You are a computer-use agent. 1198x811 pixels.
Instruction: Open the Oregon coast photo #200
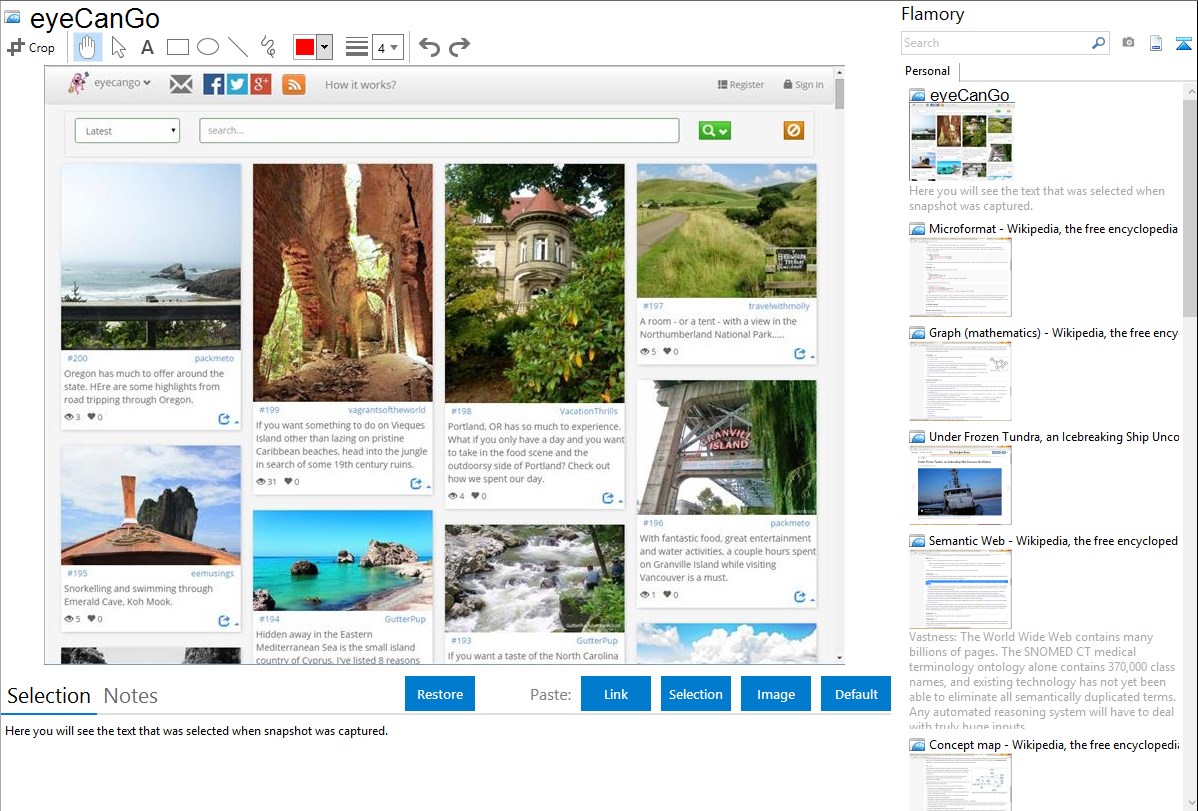(151, 257)
